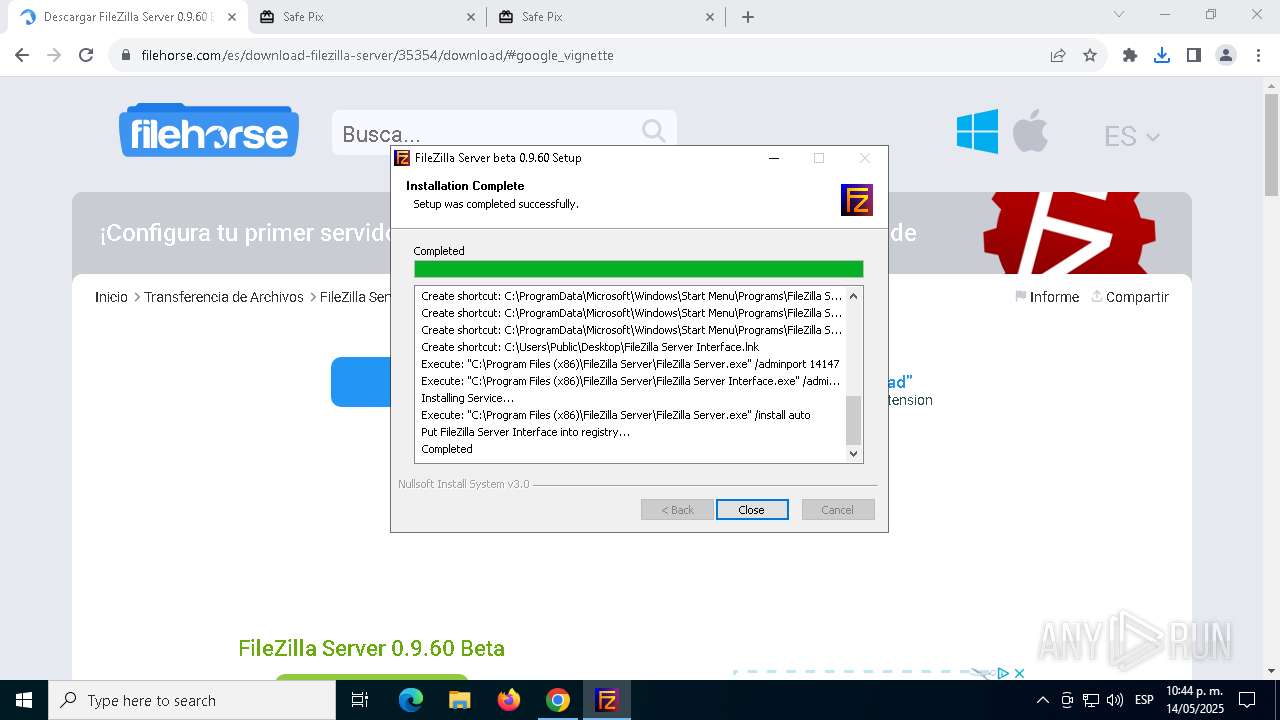This screenshot has width=1280, height=720.
Task: Open the Transferencia de Archivos breadcrumb
Action: point(224,297)
